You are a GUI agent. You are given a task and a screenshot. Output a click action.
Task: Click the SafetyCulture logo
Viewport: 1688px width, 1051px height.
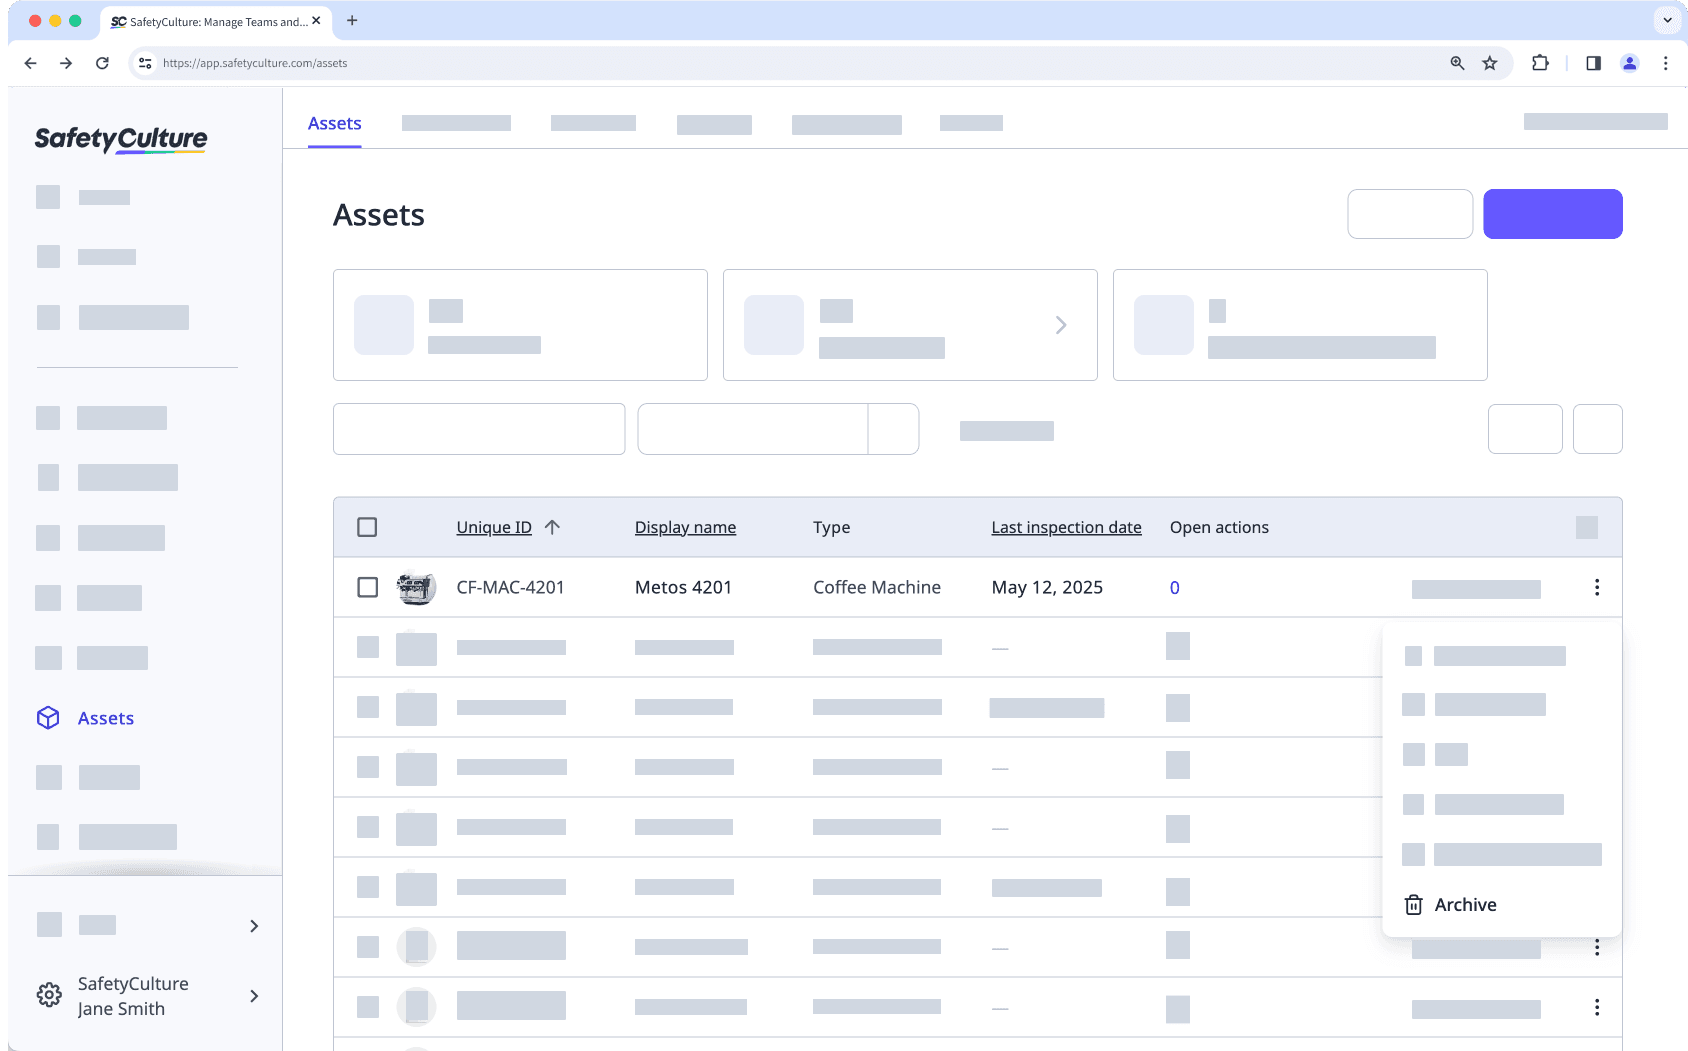point(120,140)
